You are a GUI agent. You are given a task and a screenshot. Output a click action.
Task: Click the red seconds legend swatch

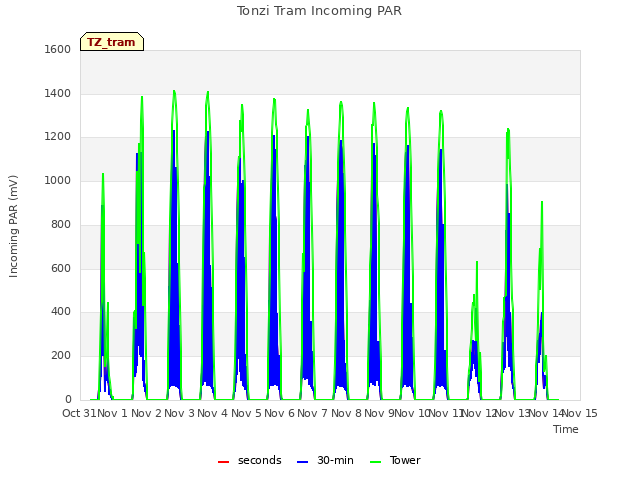point(223,462)
